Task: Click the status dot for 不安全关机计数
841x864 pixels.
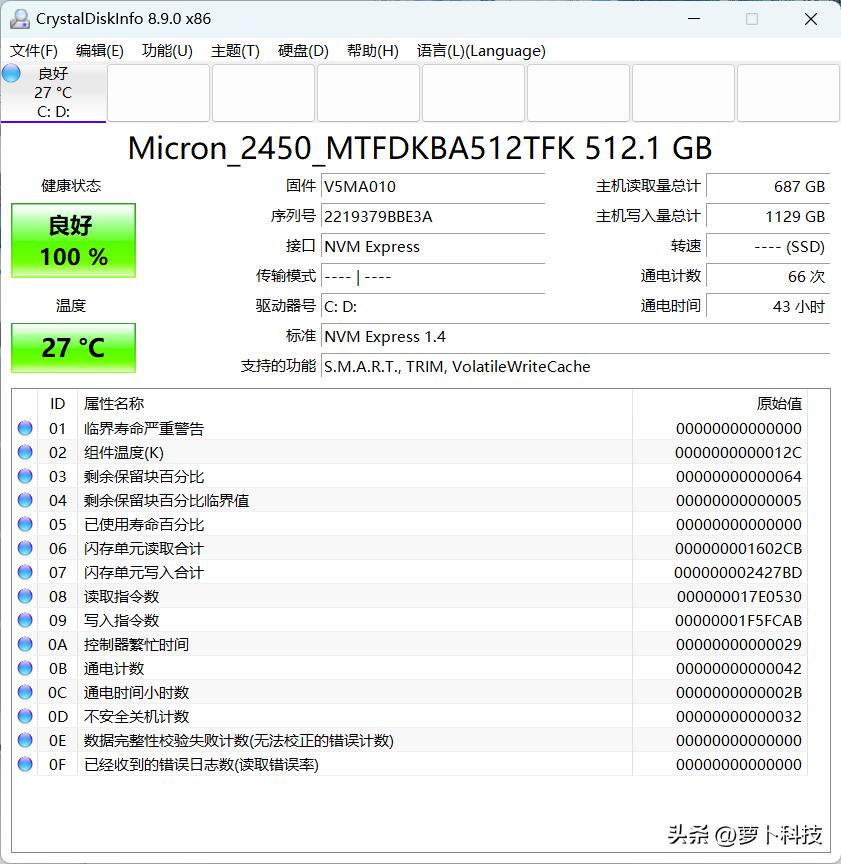Action: pyautogui.click(x=27, y=716)
